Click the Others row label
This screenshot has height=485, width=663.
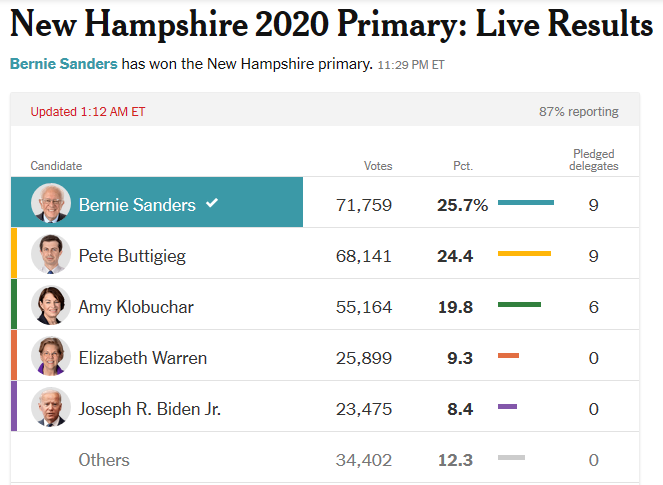(x=104, y=460)
